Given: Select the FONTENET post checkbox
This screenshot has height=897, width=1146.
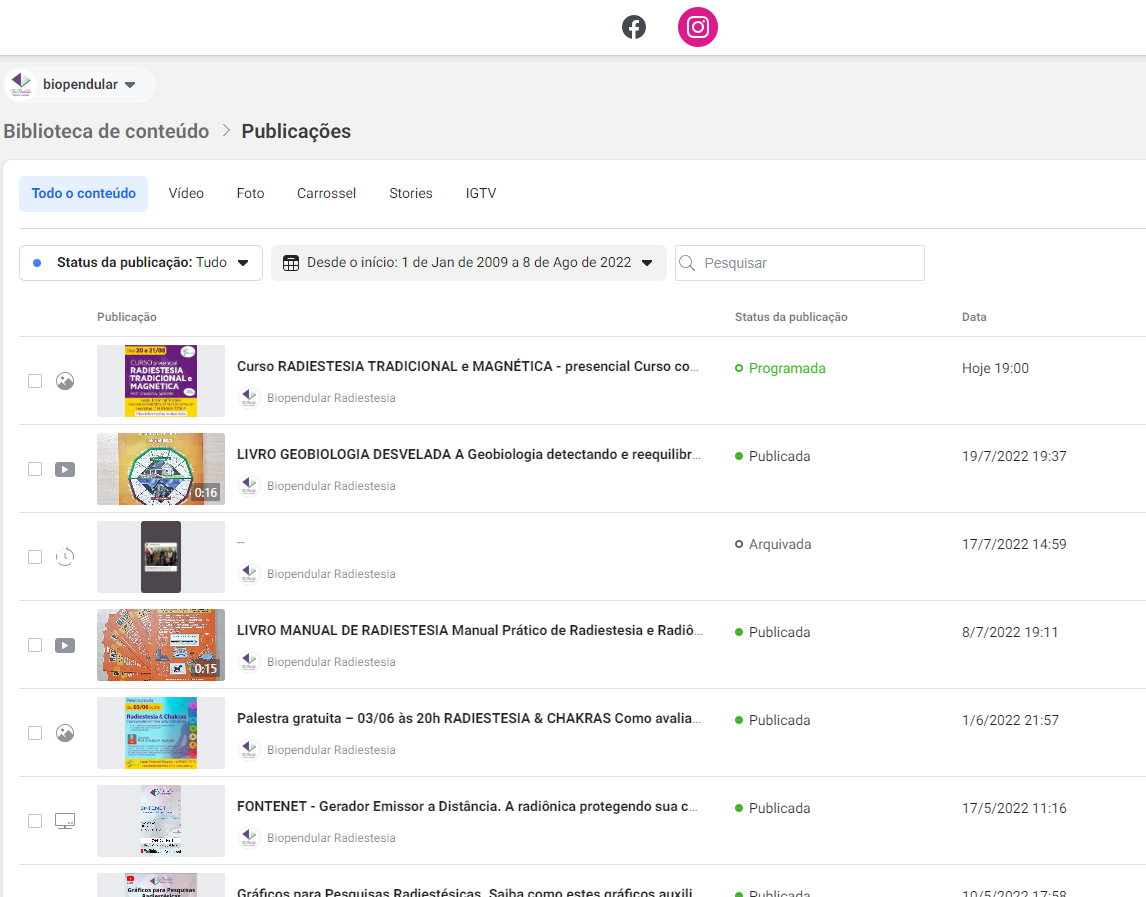Looking at the screenshot, I should click(35, 821).
